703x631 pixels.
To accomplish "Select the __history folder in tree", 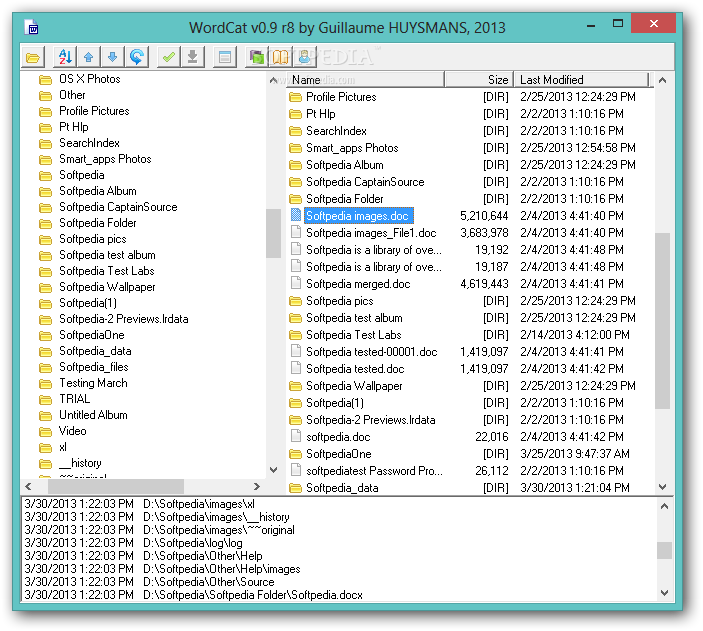I will [x=80, y=463].
